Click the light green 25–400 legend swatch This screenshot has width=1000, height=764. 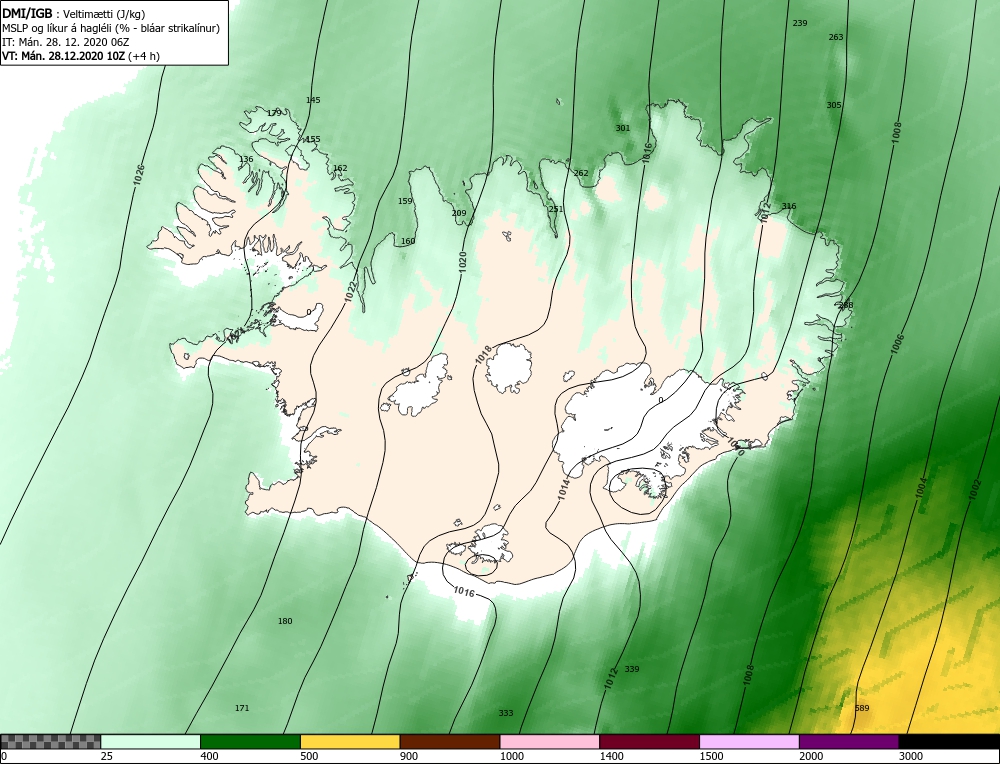point(151,742)
